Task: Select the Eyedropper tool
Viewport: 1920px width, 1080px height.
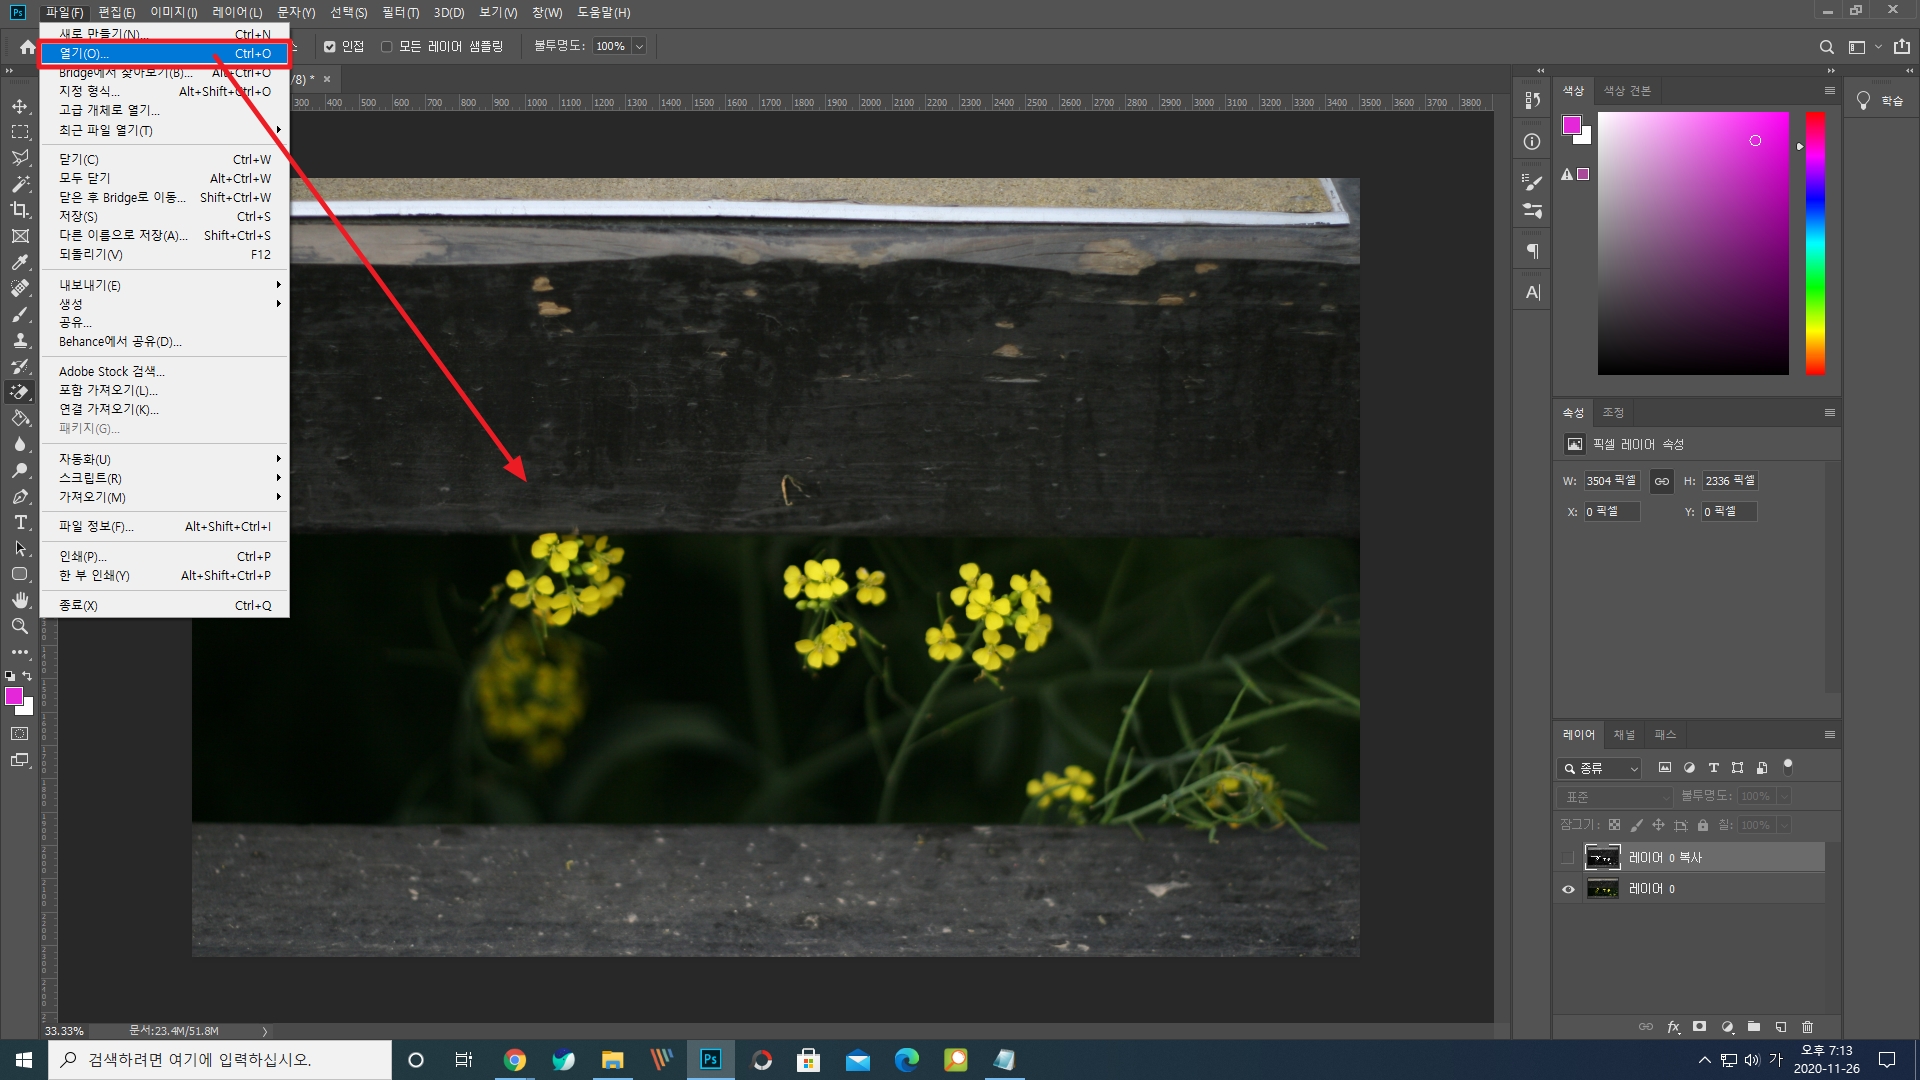Action: click(20, 262)
